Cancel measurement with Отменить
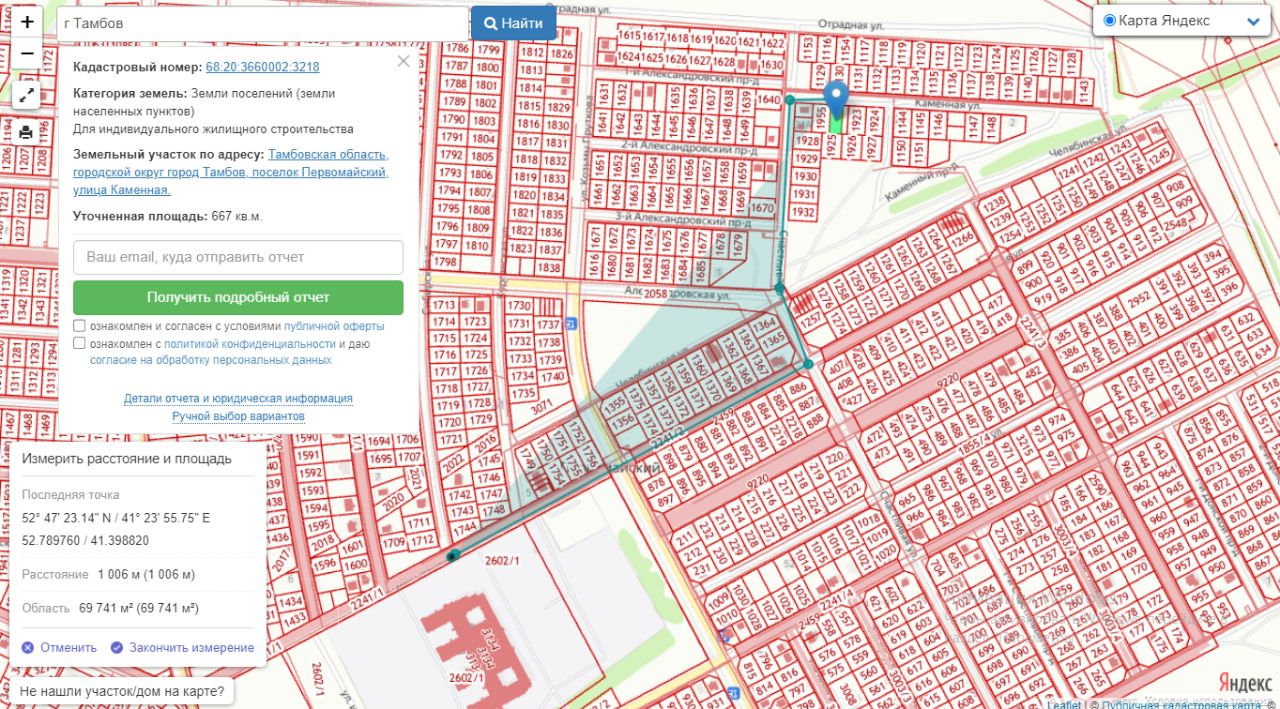This screenshot has height=709, width=1280. 60,647
